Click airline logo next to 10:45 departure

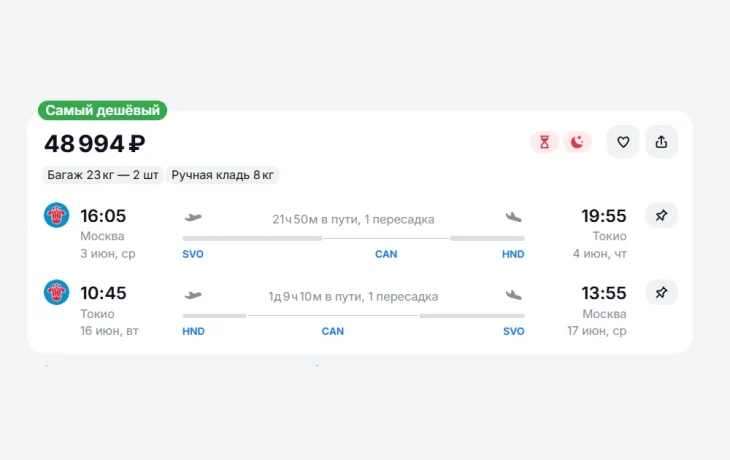tap(56, 292)
